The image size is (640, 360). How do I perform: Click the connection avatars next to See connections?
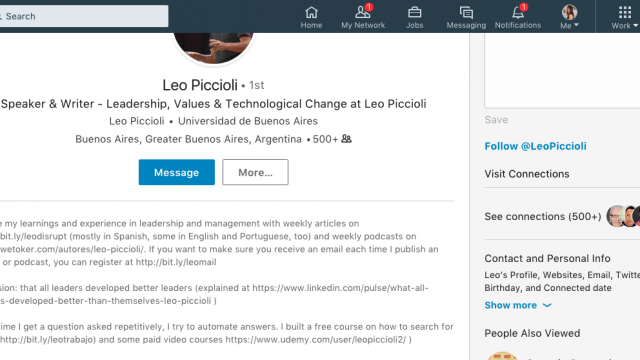pyautogui.click(x=623, y=216)
